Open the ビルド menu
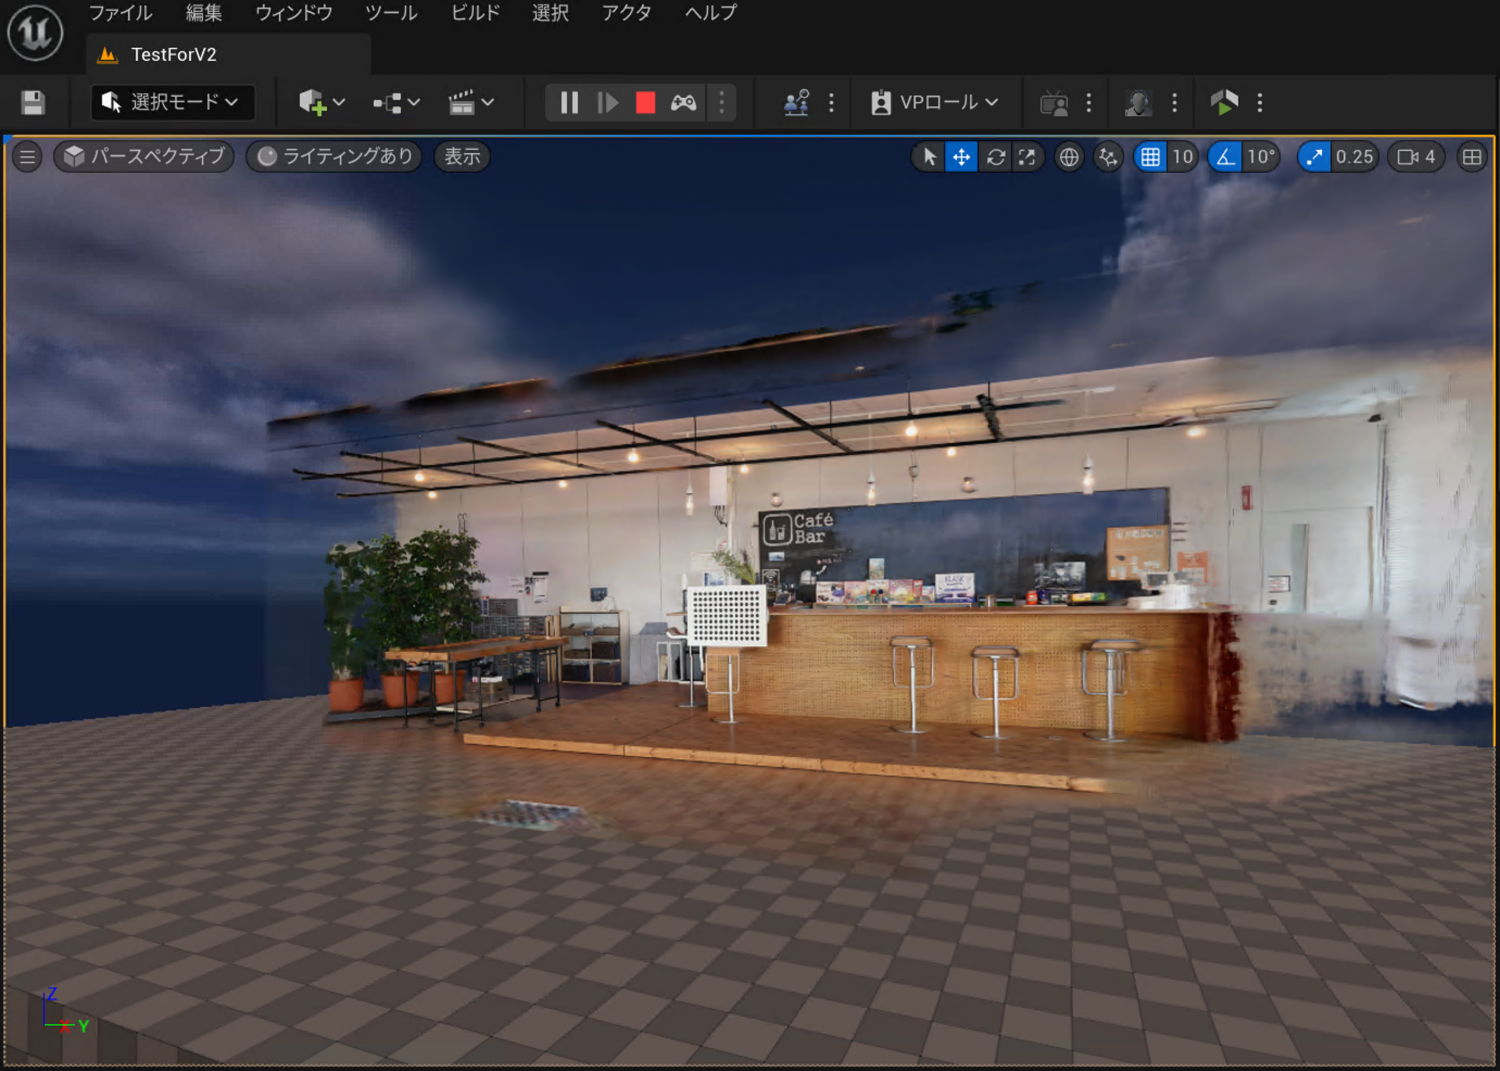 coord(475,13)
